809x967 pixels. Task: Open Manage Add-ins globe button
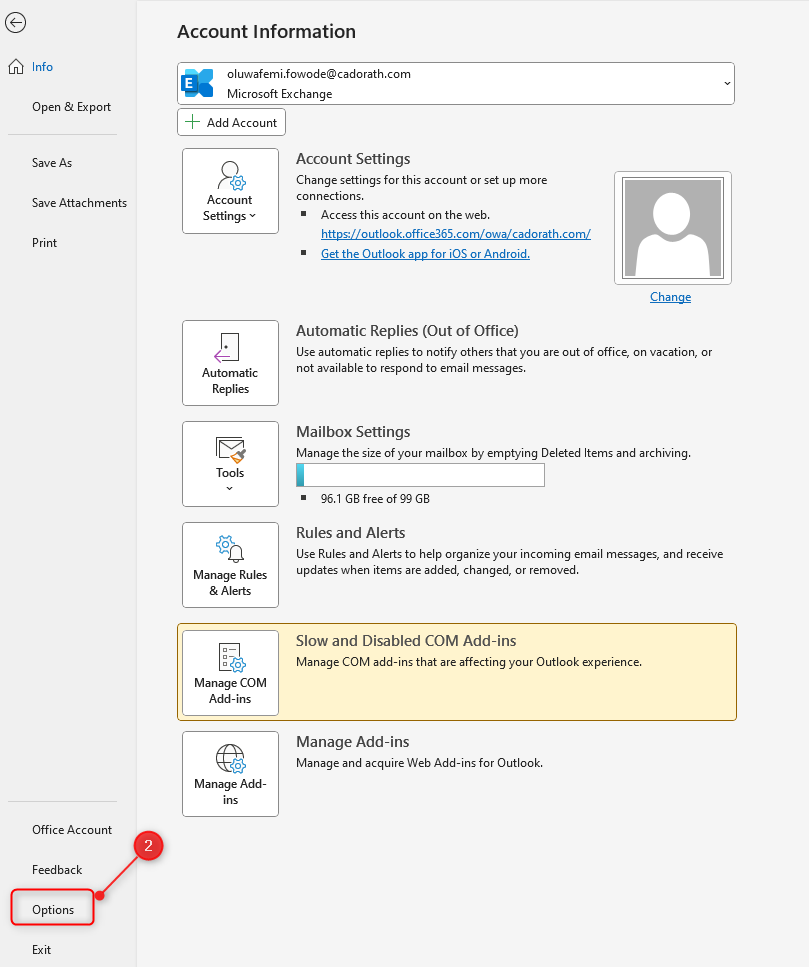230,774
